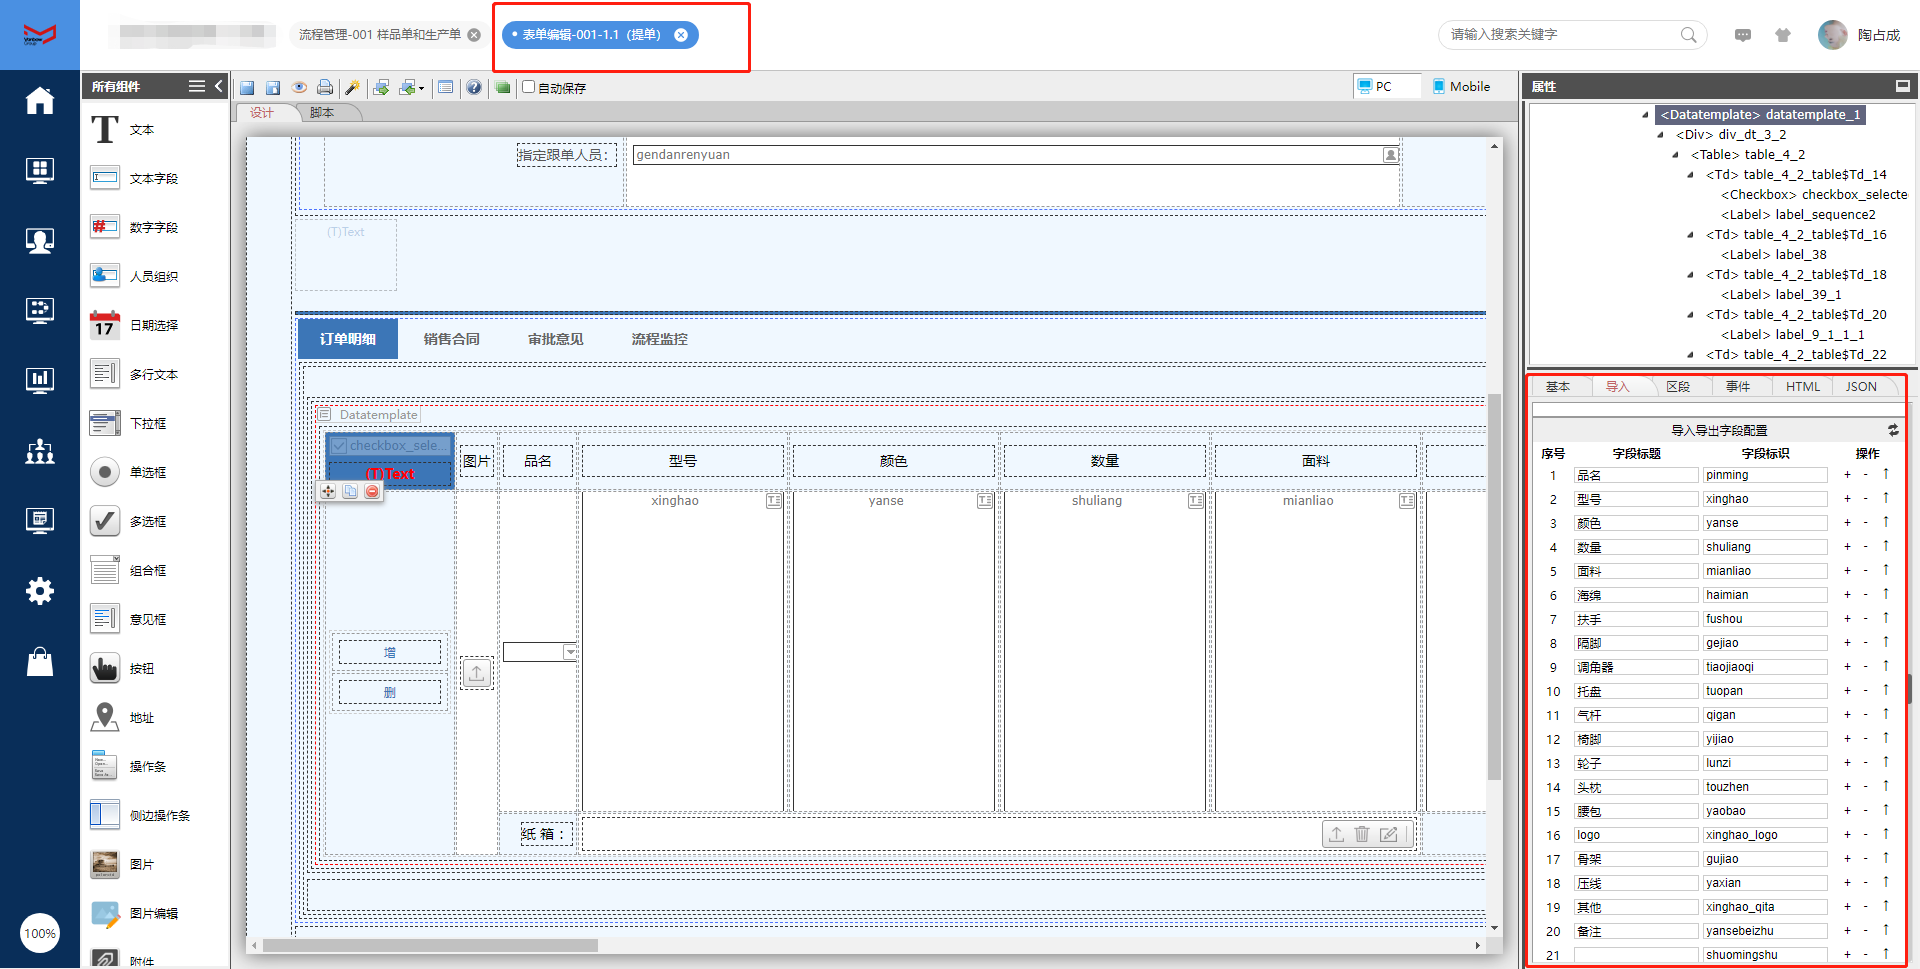Enable the 自动保存 checkbox
1920x969 pixels.
click(529, 87)
